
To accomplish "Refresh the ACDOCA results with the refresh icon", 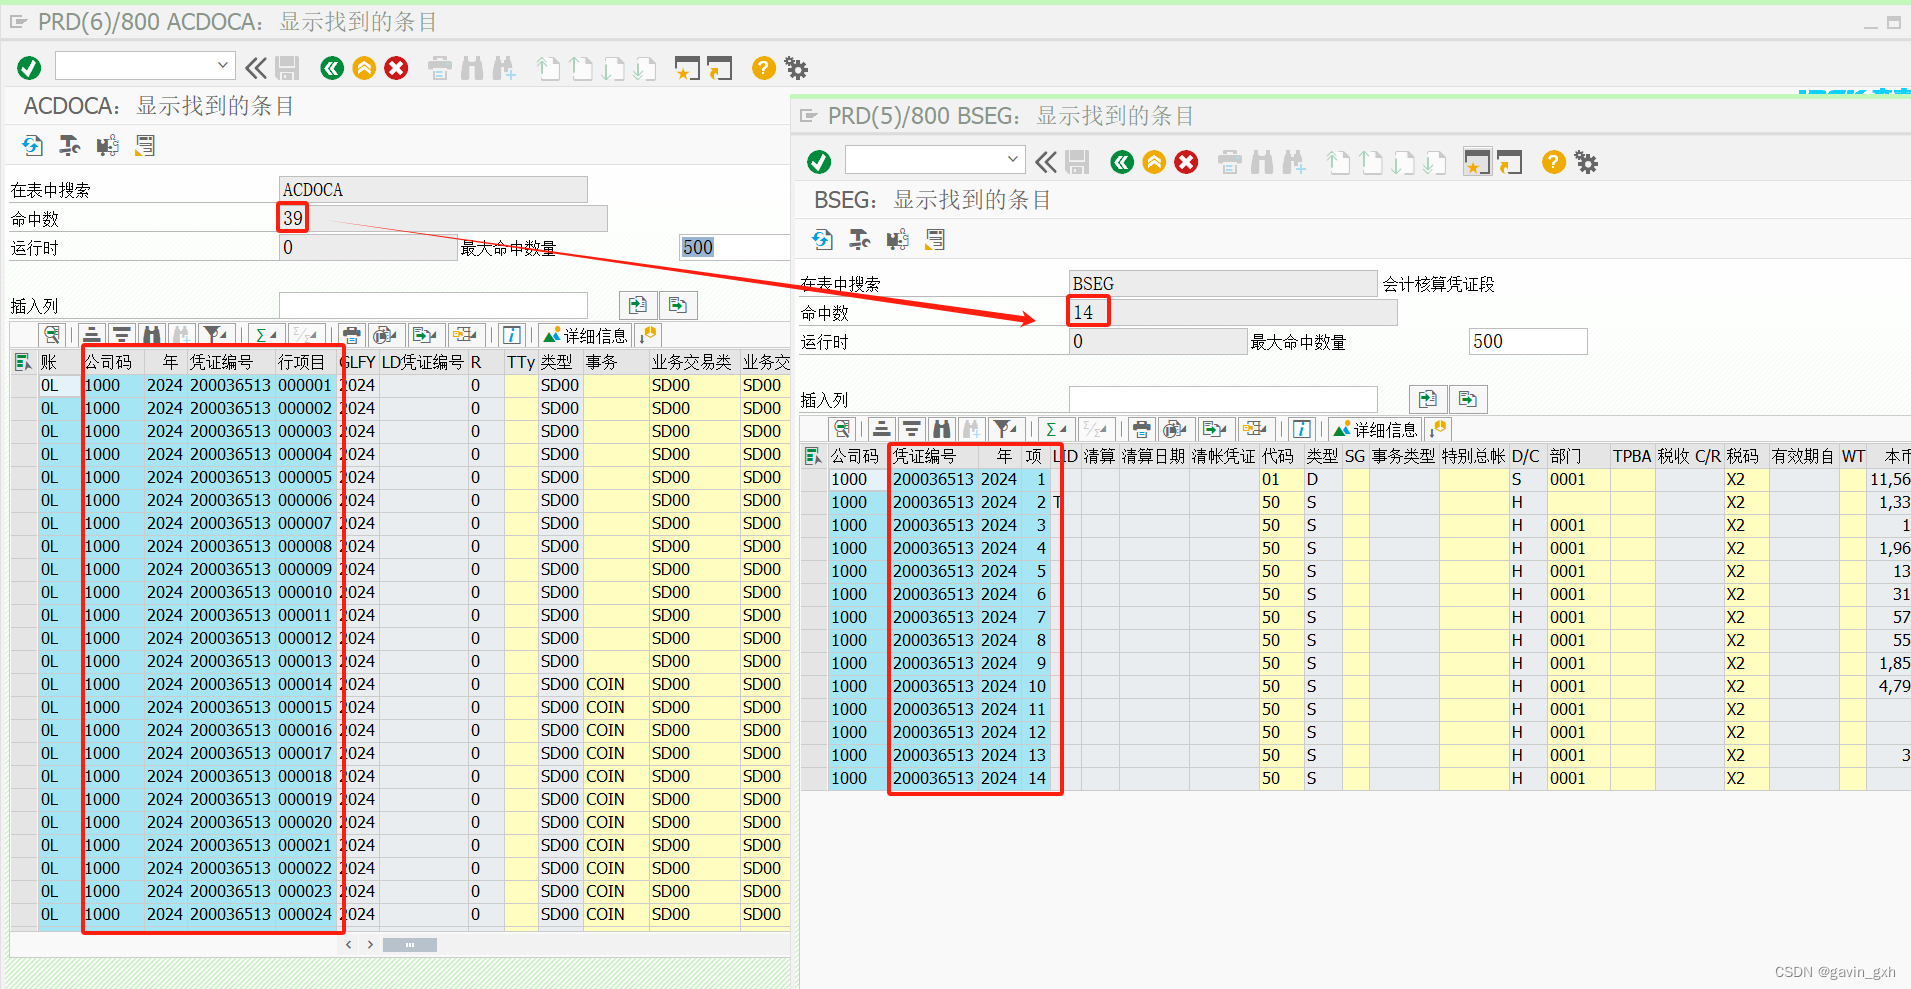I will coord(33,145).
